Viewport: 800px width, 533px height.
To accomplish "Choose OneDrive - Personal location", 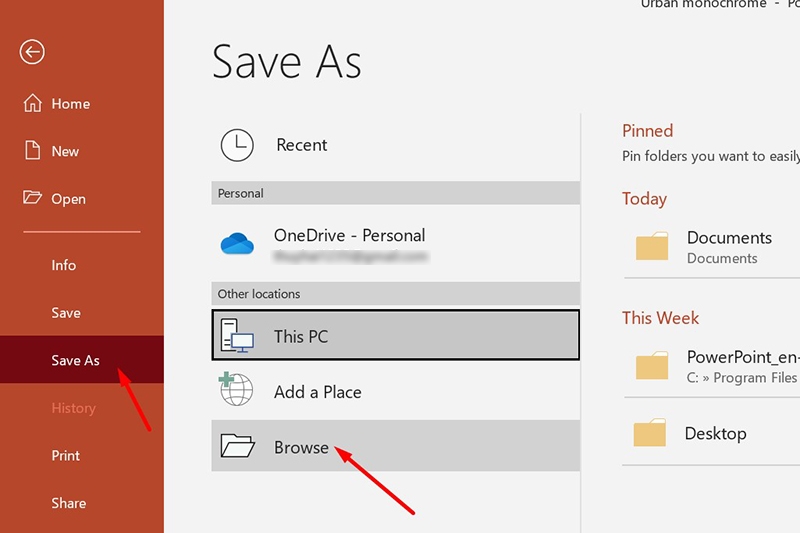I will [x=349, y=235].
